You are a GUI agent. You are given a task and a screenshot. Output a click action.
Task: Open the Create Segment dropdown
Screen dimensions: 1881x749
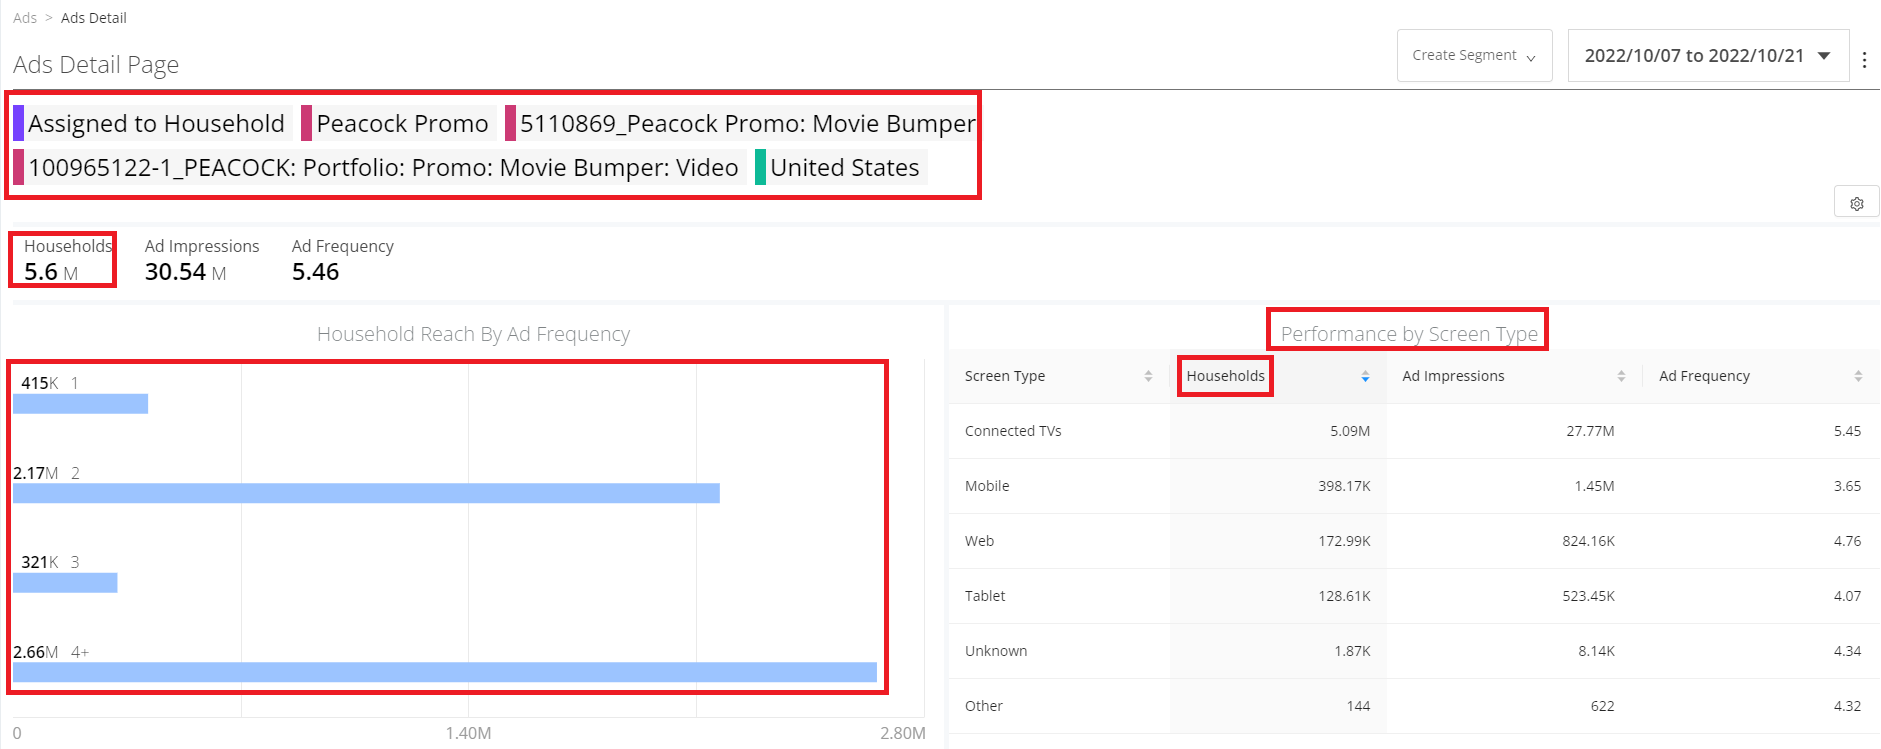(1474, 55)
